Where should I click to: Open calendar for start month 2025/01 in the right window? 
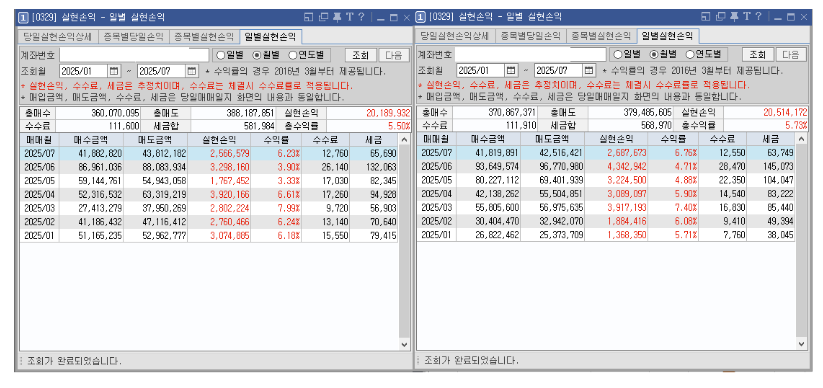511,71
